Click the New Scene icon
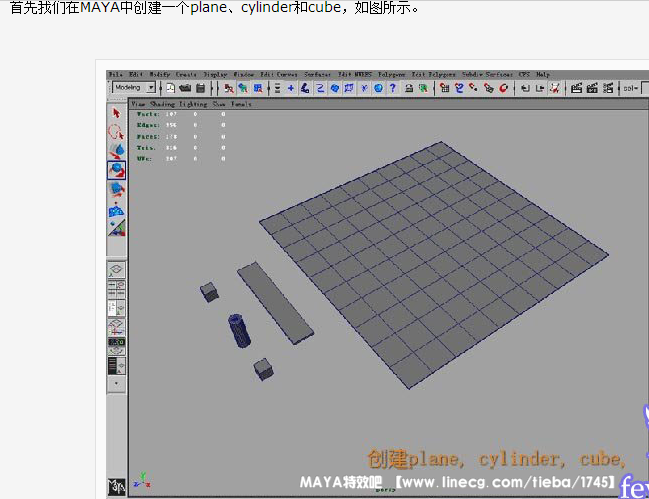649x499 pixels. pyautogui.click(x=171, y=88)
